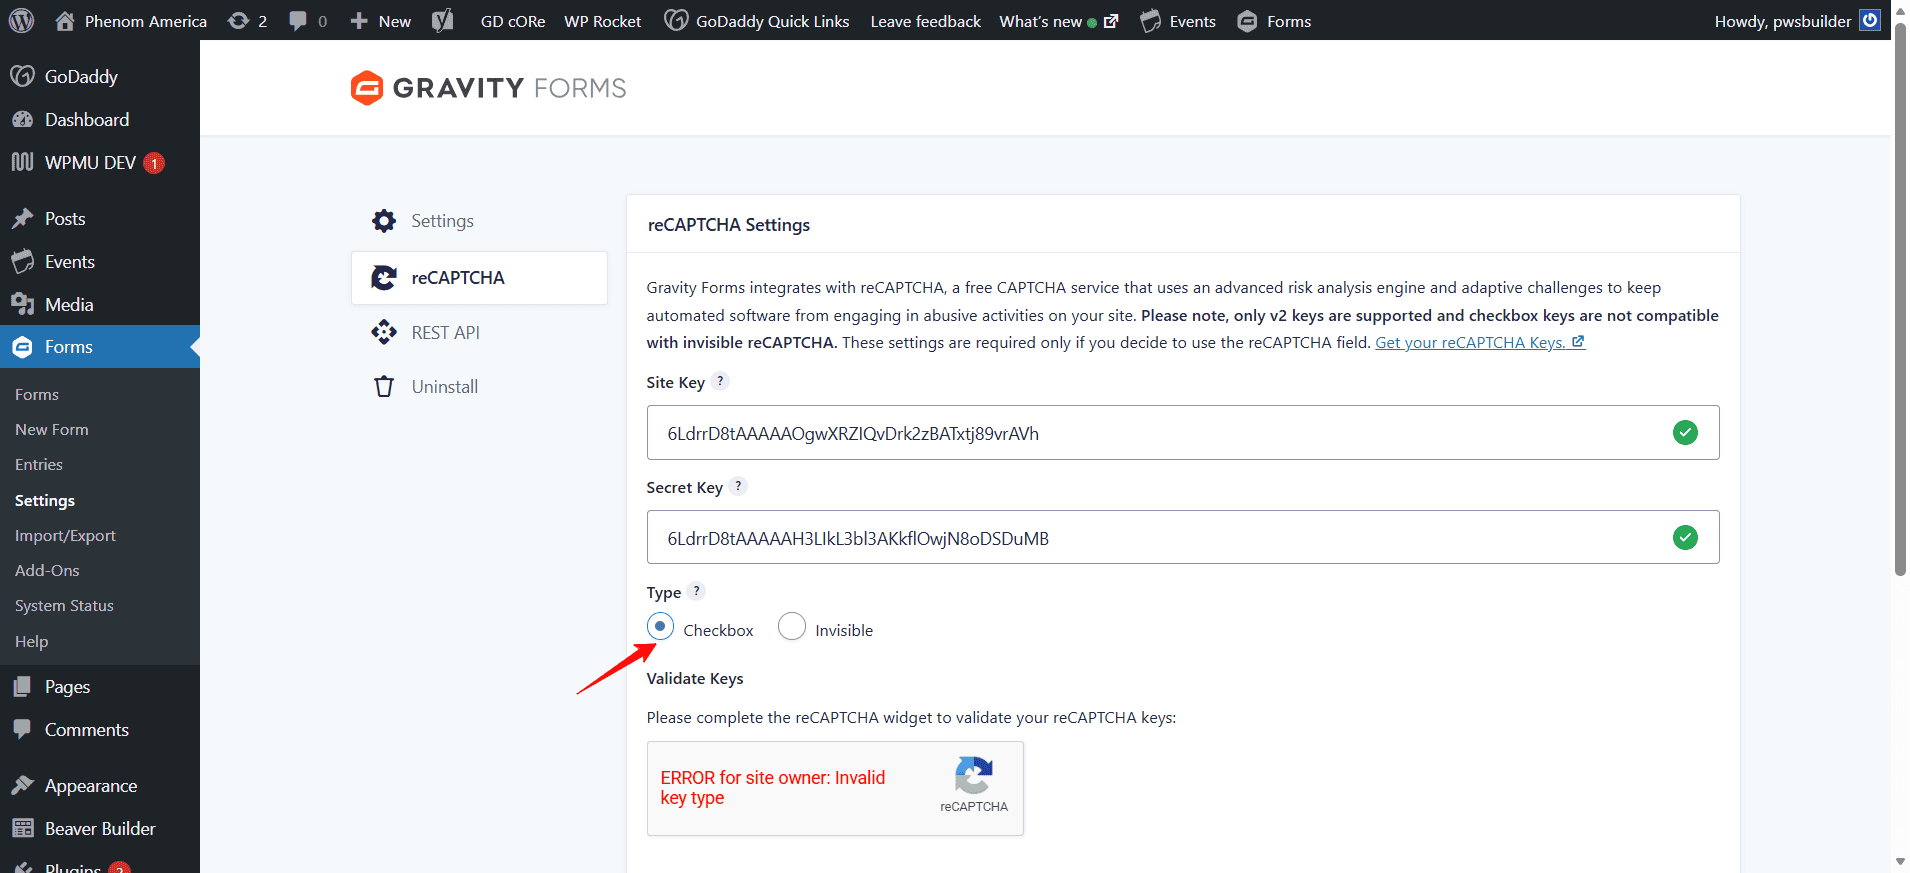Open the Events sidebar menu
This screenshot has height=873, width=1910.
(x=69, y=262)
